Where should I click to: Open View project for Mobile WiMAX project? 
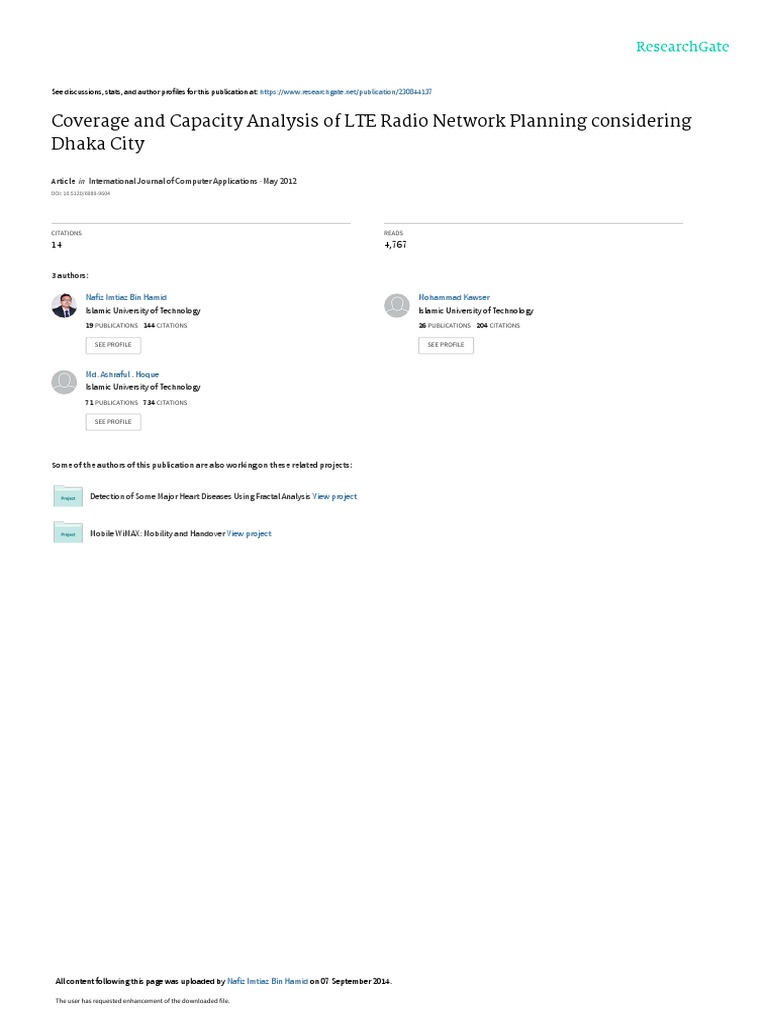click(249, 534)
